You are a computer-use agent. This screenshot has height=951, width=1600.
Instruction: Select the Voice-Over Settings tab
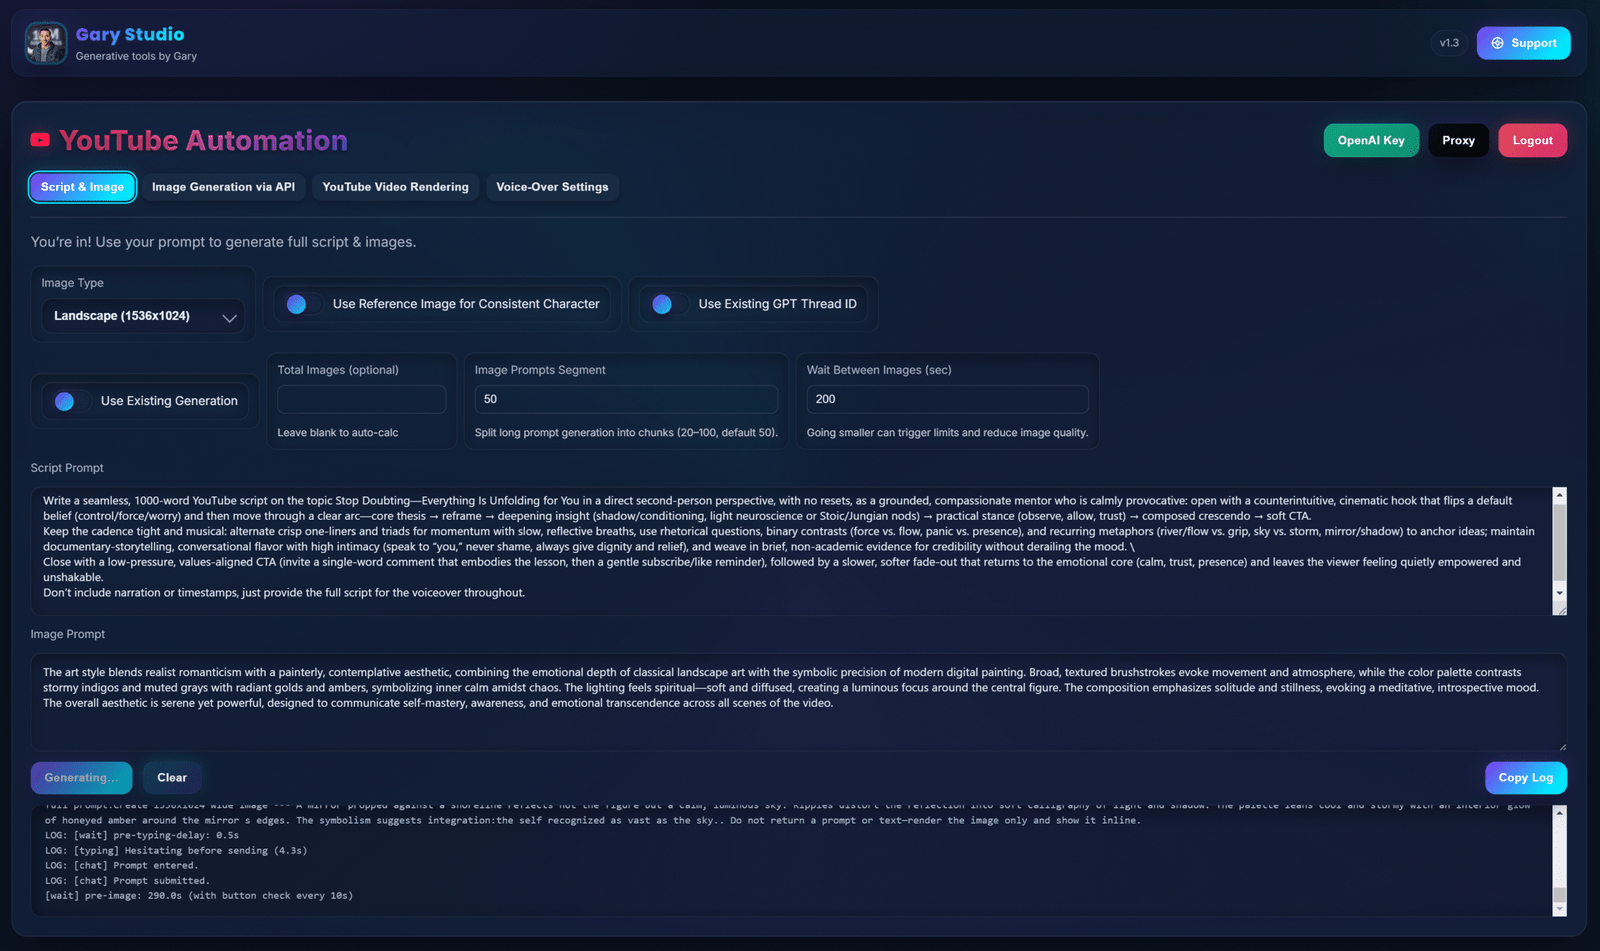click(x=552, y=187)
